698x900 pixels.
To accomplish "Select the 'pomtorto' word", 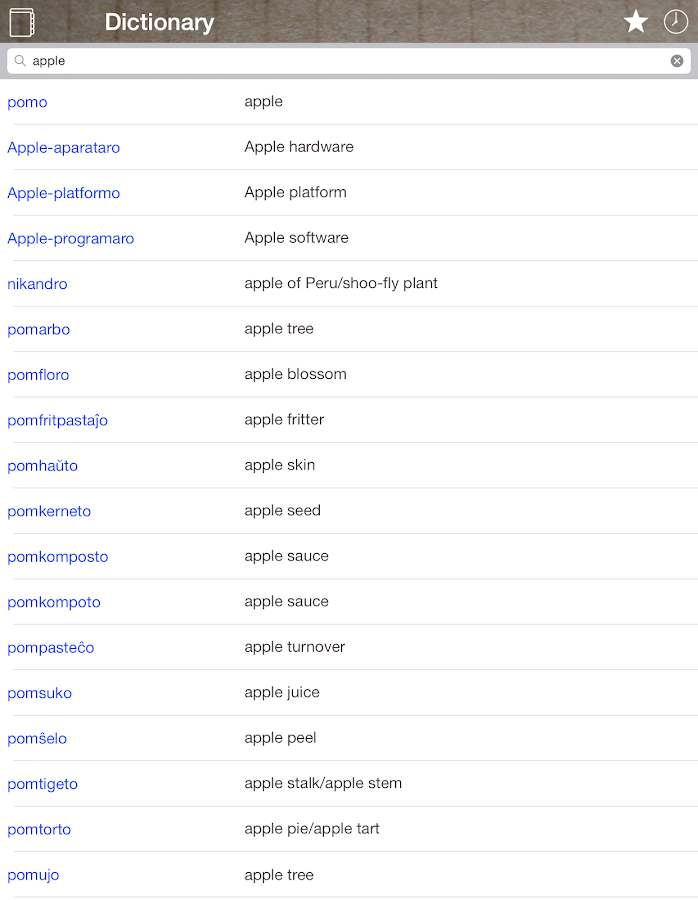I will 39,829.
